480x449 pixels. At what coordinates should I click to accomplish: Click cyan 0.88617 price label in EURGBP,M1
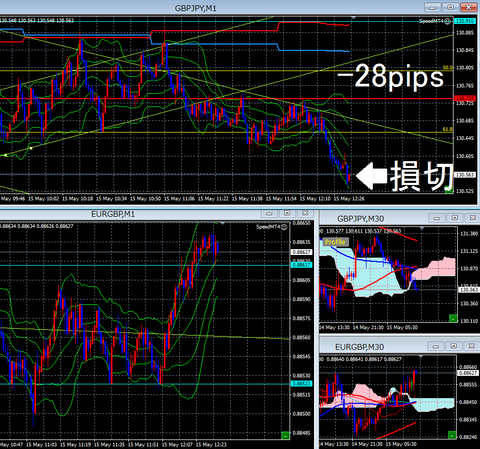click(302, 265)
